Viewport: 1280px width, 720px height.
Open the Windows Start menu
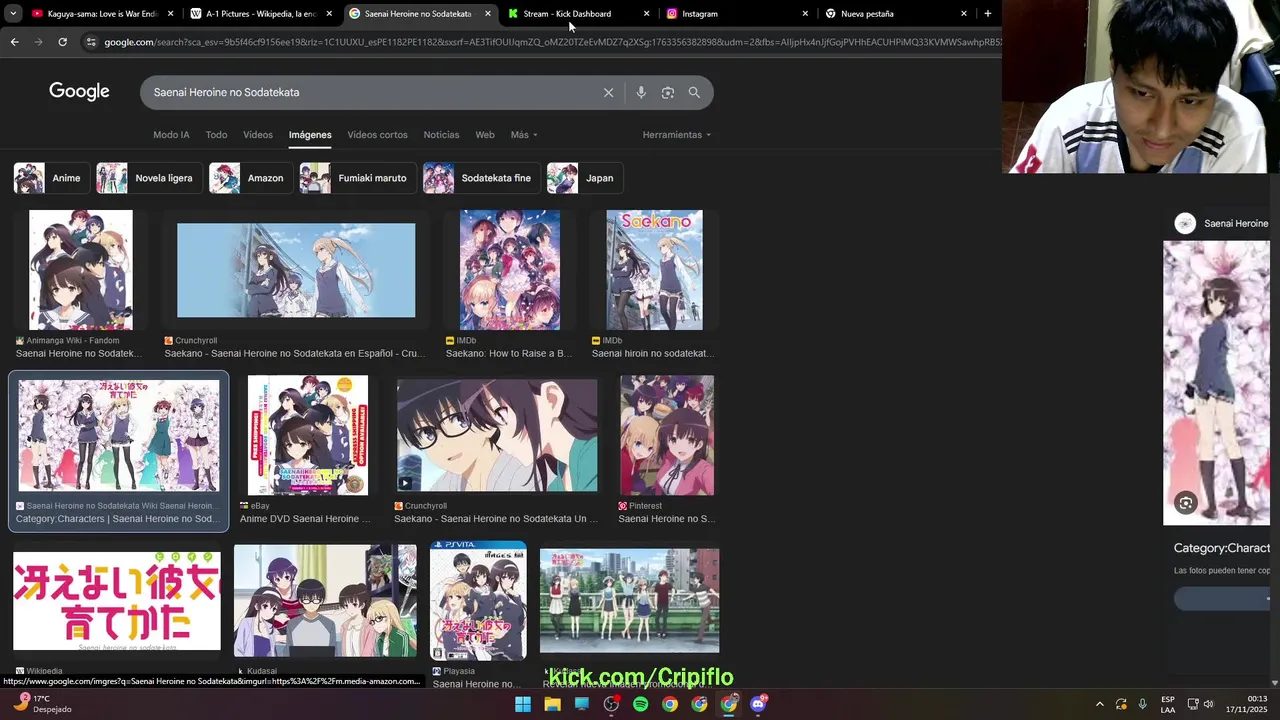coord(523,704)
